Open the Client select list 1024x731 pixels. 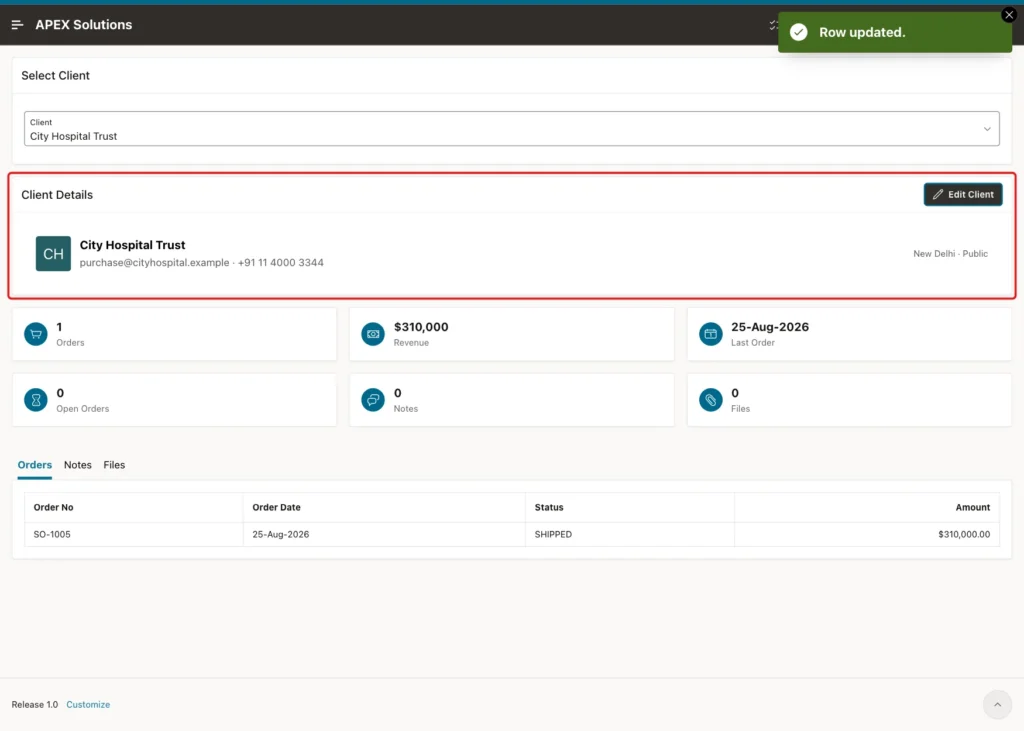(511, 129)
